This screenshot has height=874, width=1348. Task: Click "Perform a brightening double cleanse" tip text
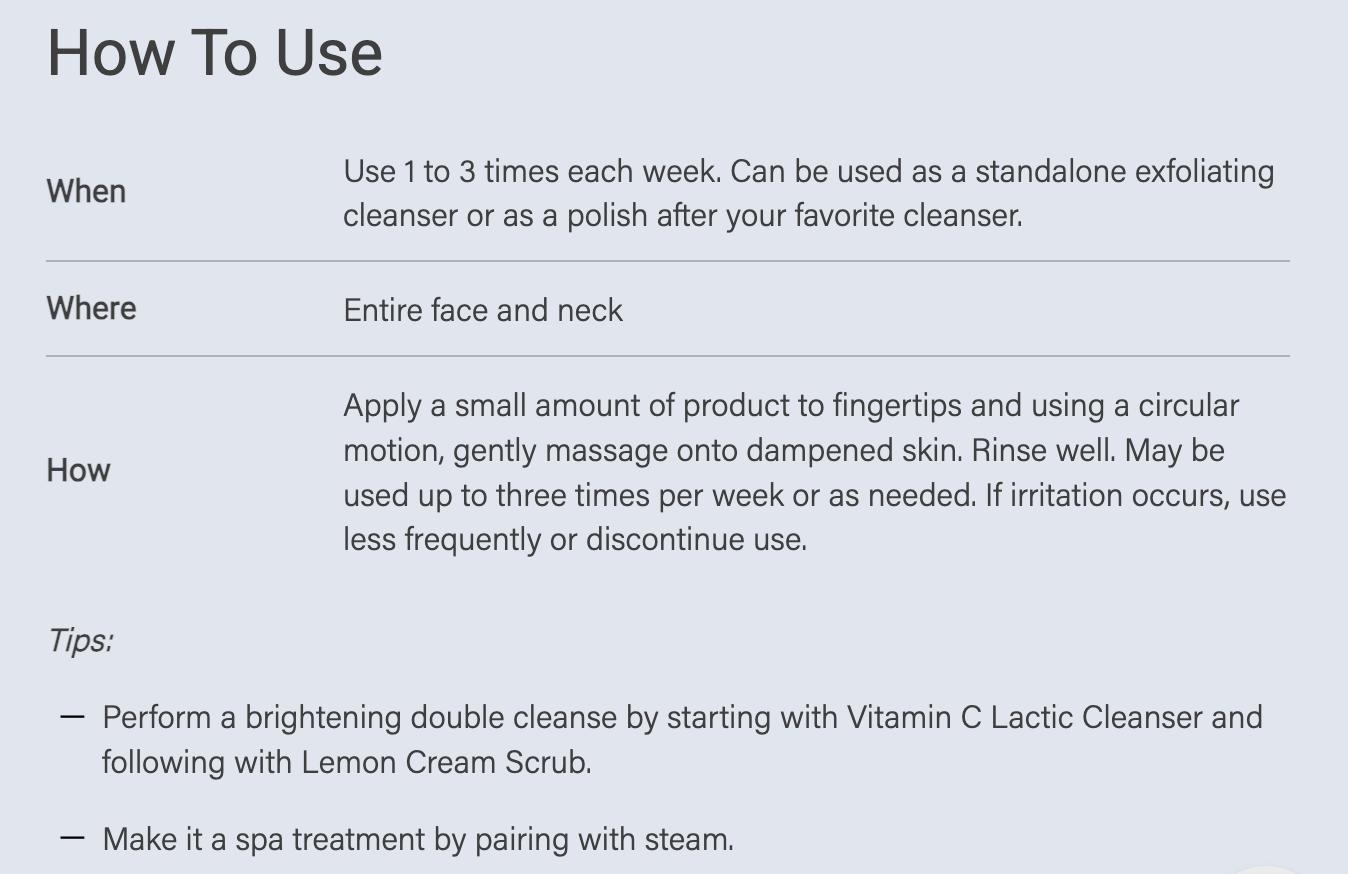362,717
